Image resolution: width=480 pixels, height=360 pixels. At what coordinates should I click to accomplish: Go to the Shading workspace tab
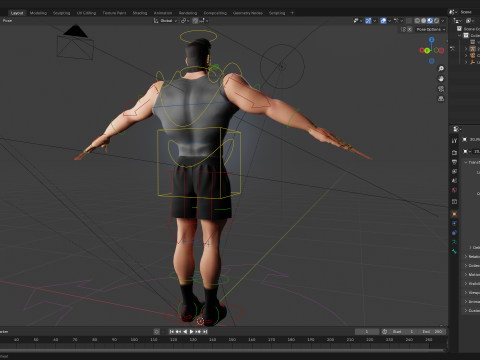coord(140,13)
